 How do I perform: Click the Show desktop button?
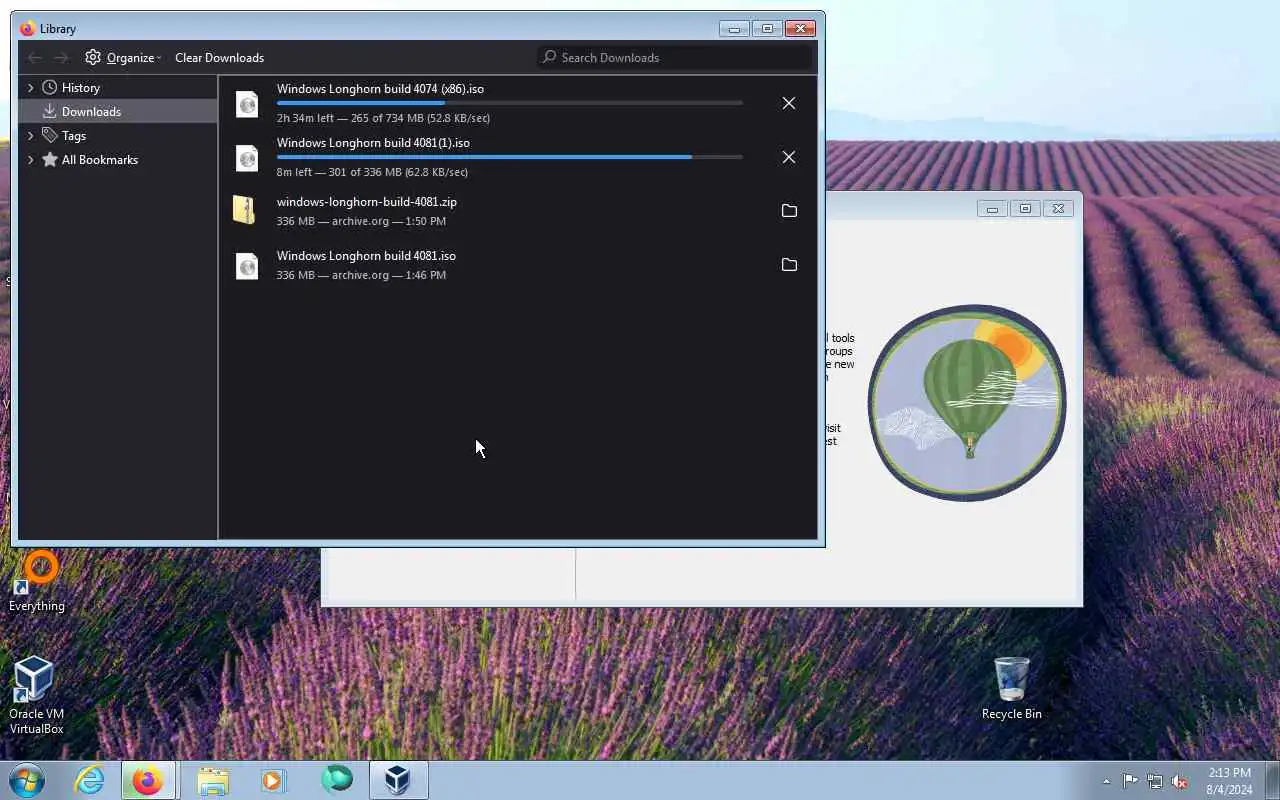1273,781
